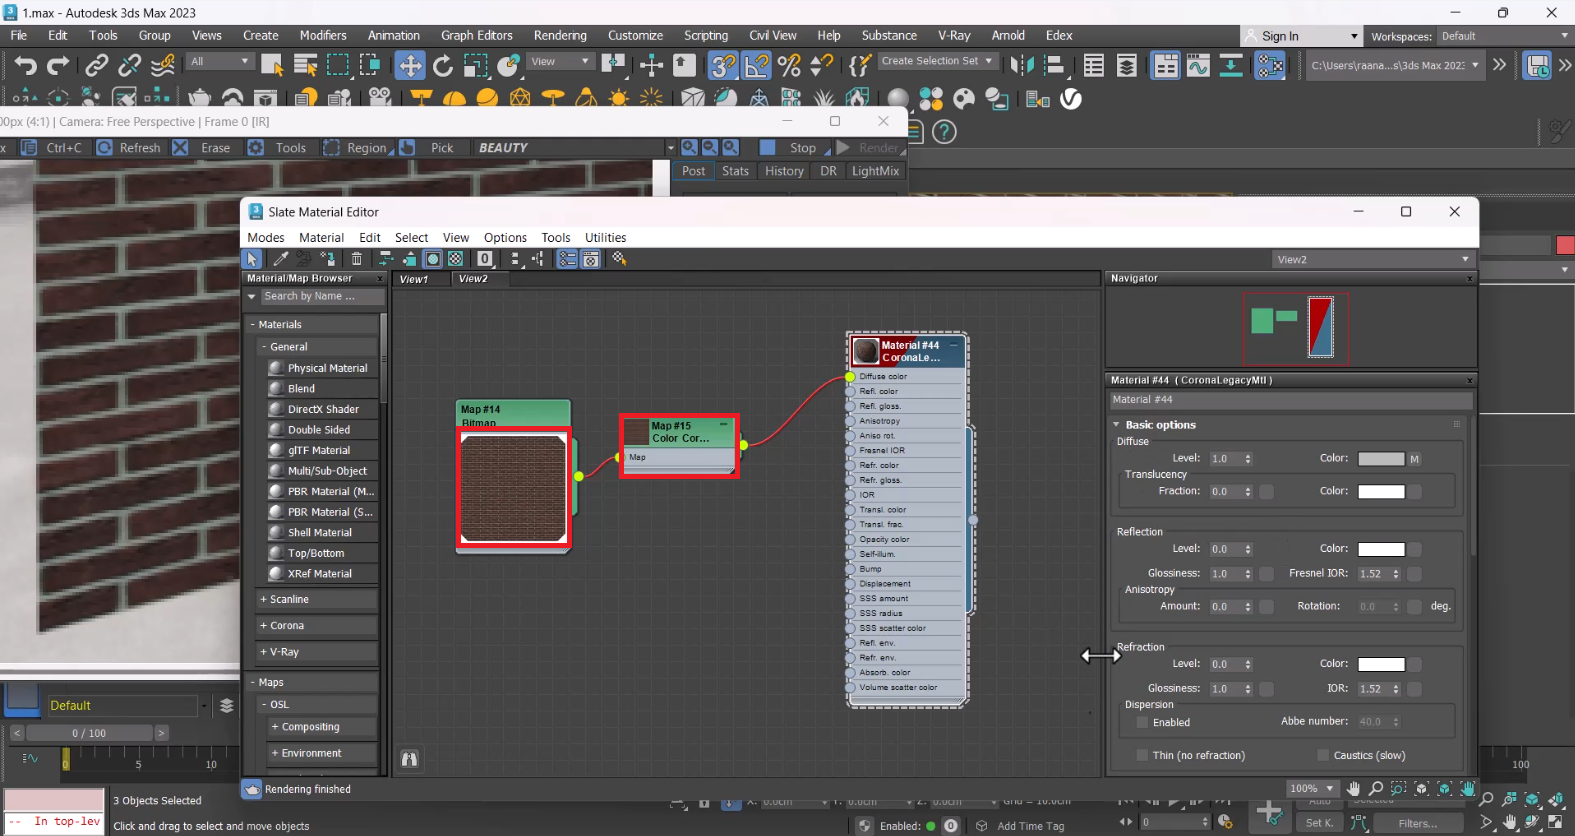Expand the Compositing maps group
This screenshot has height=836, width=1575.
click(x=275, y=727)
